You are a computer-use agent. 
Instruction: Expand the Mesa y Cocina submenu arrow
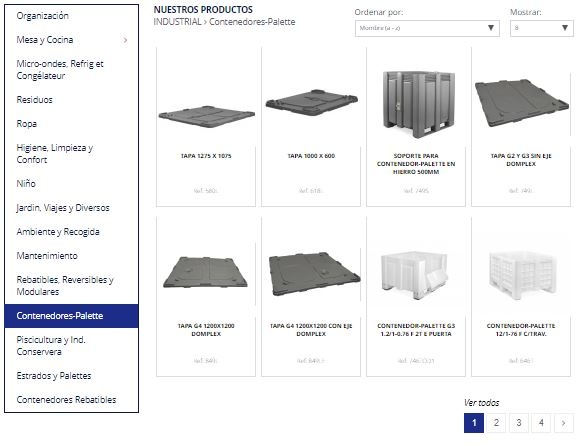125,40
